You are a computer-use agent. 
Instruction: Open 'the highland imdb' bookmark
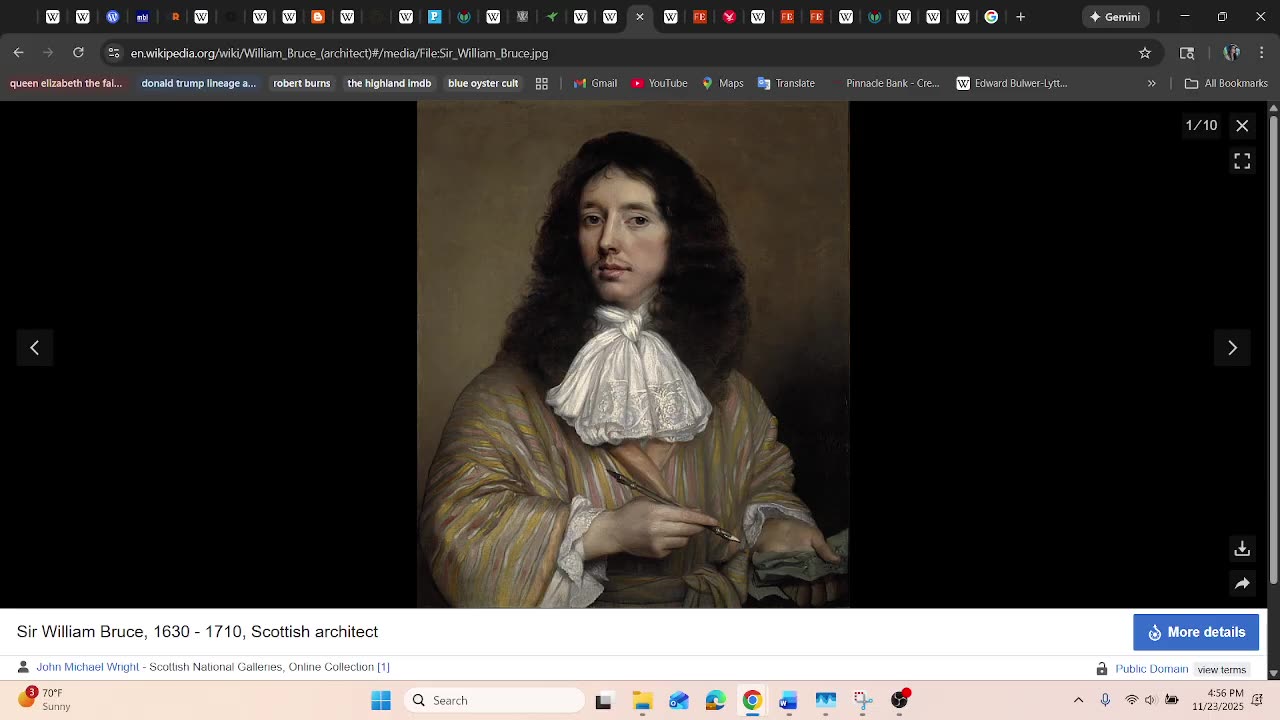tap(389, 83)
